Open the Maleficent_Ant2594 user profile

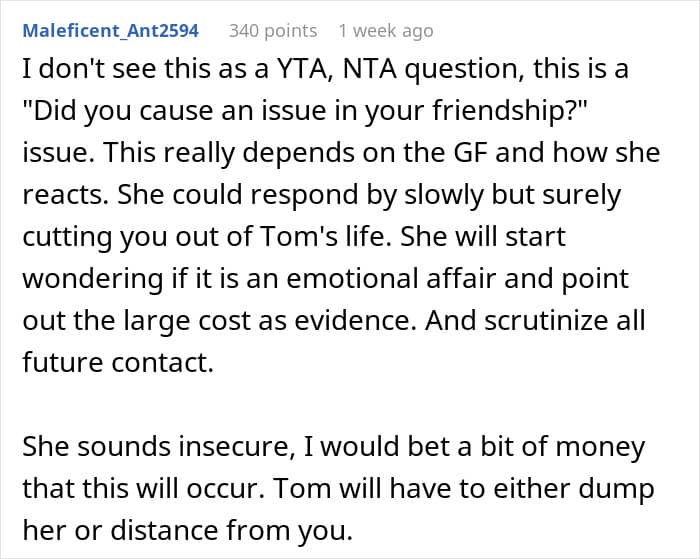pyautogui.click(x=110, y=30)
